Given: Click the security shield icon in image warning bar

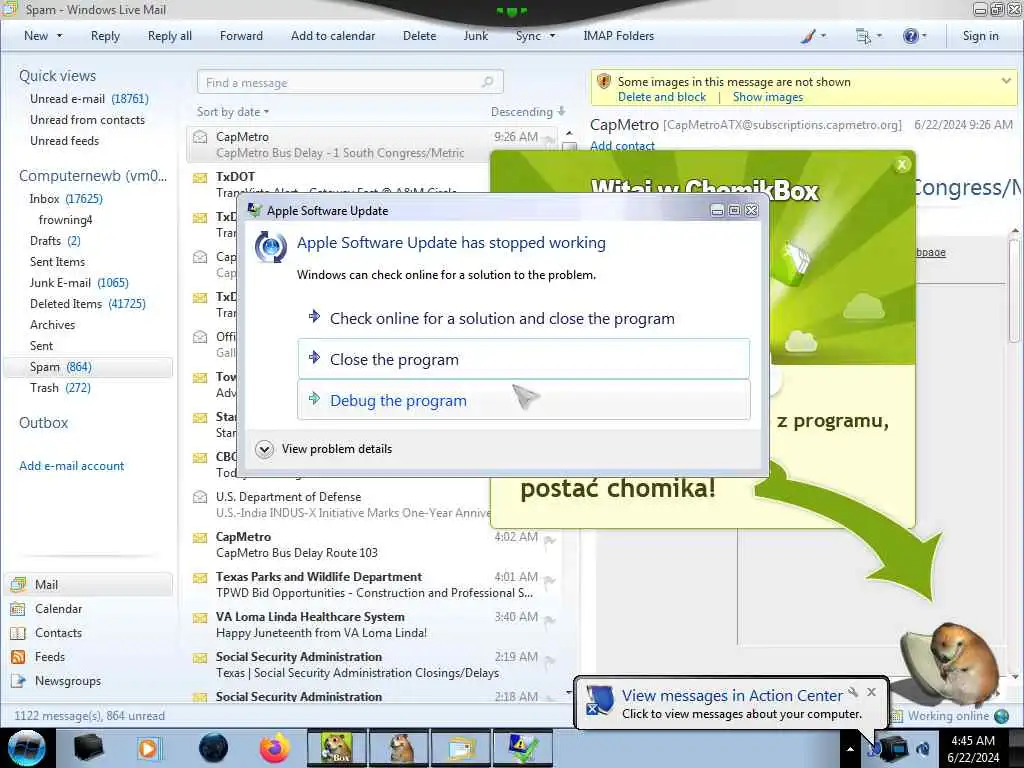Looking at the screenshot, I should (604, 82).
